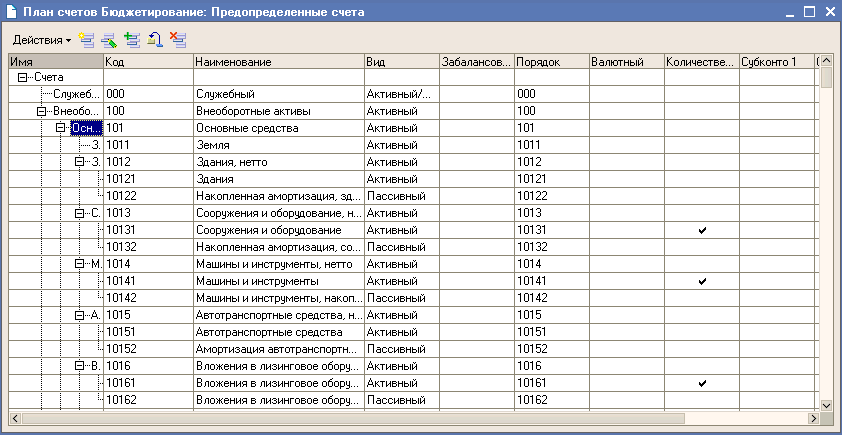Select the cell with code 1011
The width and height of the screenshot is (842, 435).
[x=149, y=145]
